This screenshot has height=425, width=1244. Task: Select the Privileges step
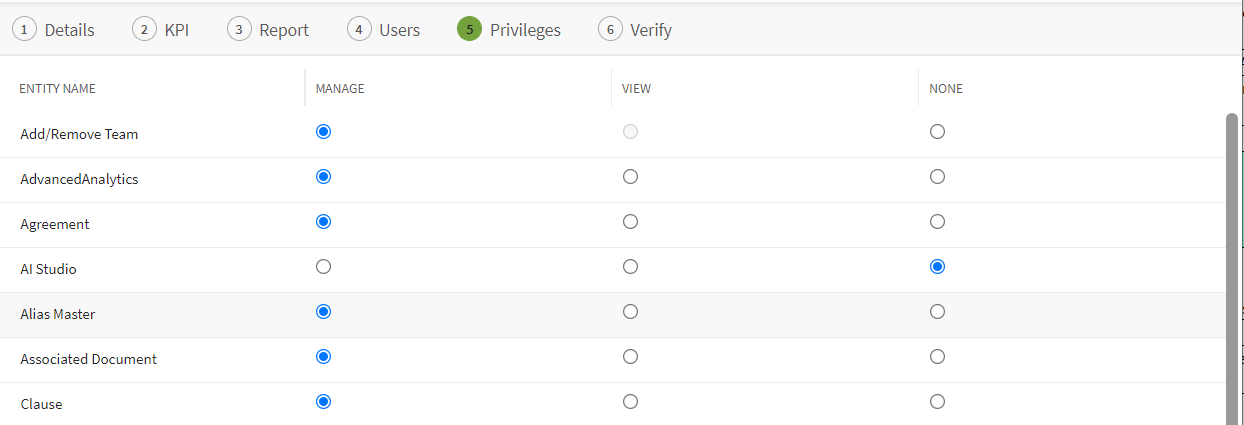[x=510, y=30]
